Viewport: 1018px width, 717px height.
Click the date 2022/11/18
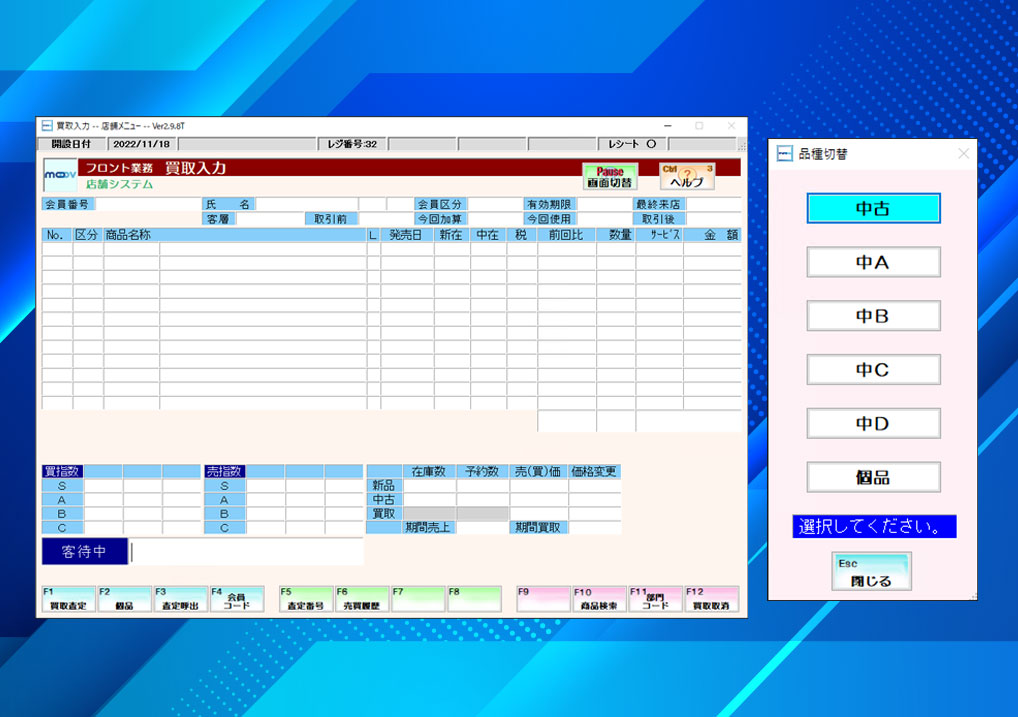[142, 144]
